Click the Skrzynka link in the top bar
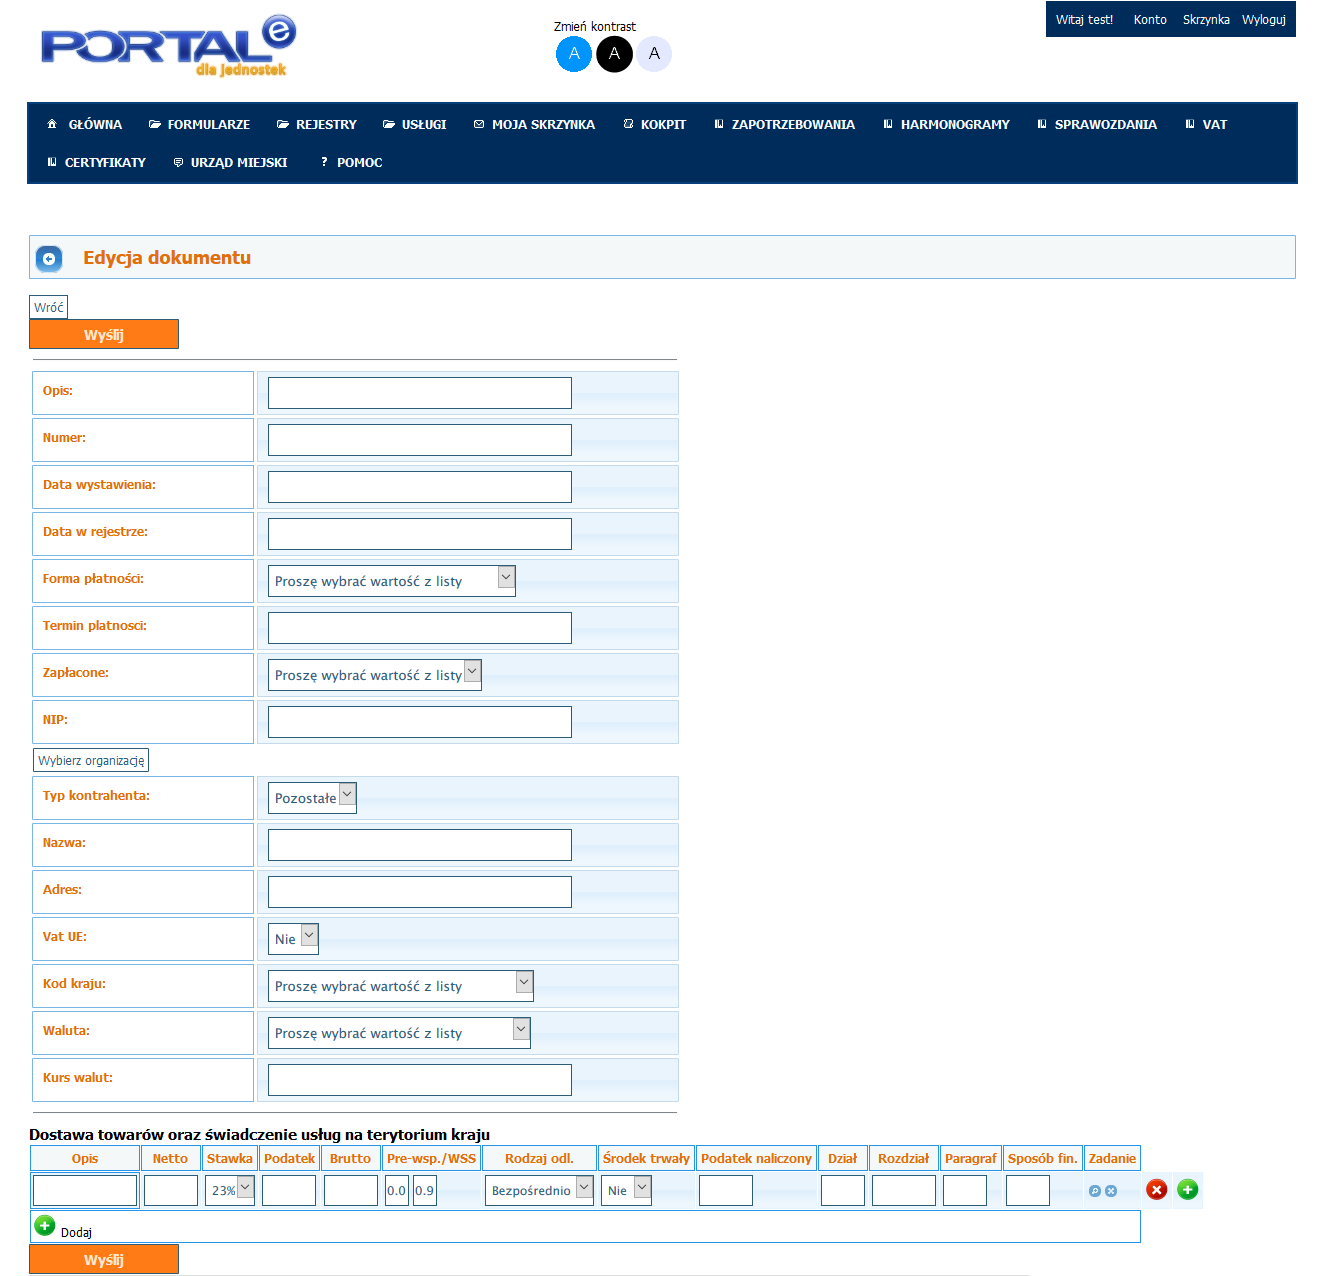The image size is (1332, 1276). click(1206, 20)
